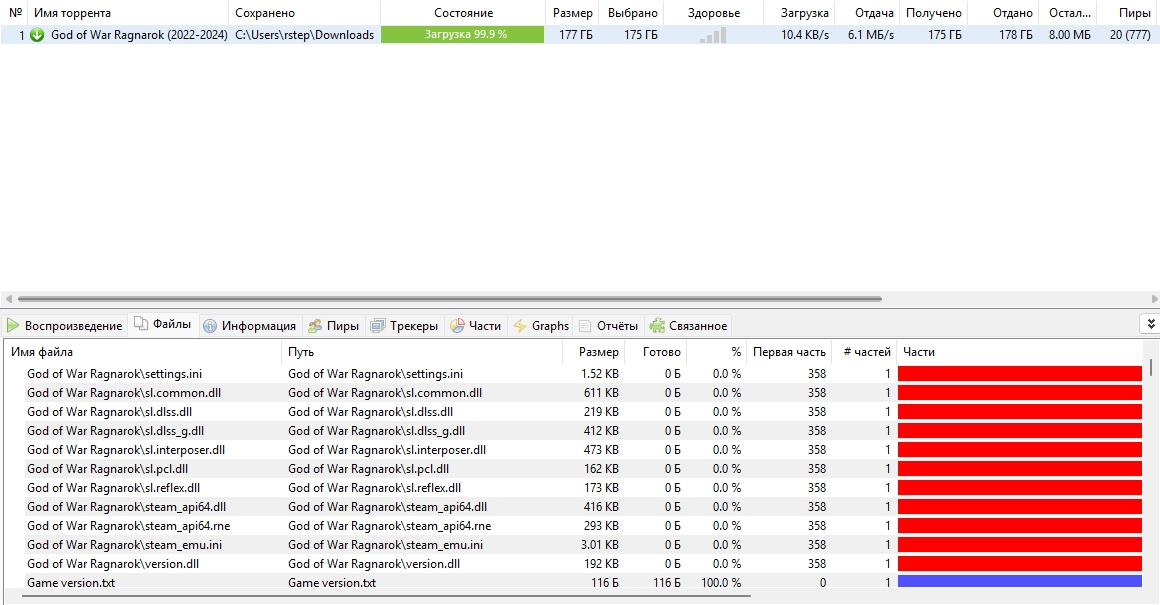
Task: Click the Playback tab play icon
Action: pos(13,326)
